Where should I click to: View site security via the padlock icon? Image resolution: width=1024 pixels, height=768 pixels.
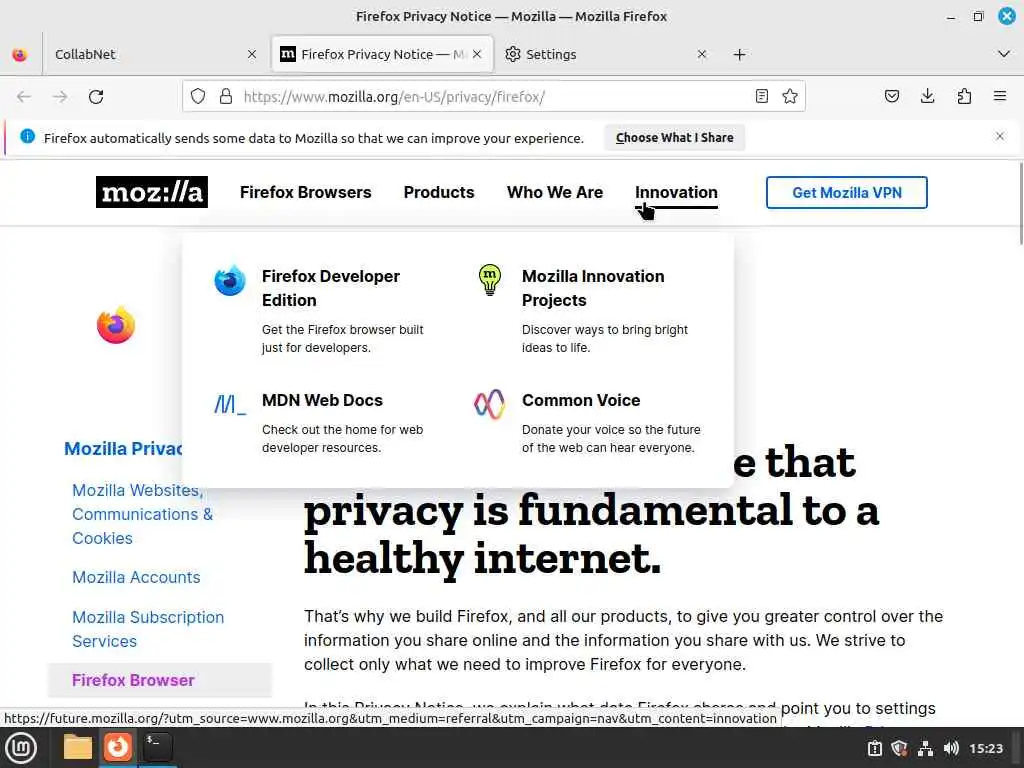click(226, 97)
